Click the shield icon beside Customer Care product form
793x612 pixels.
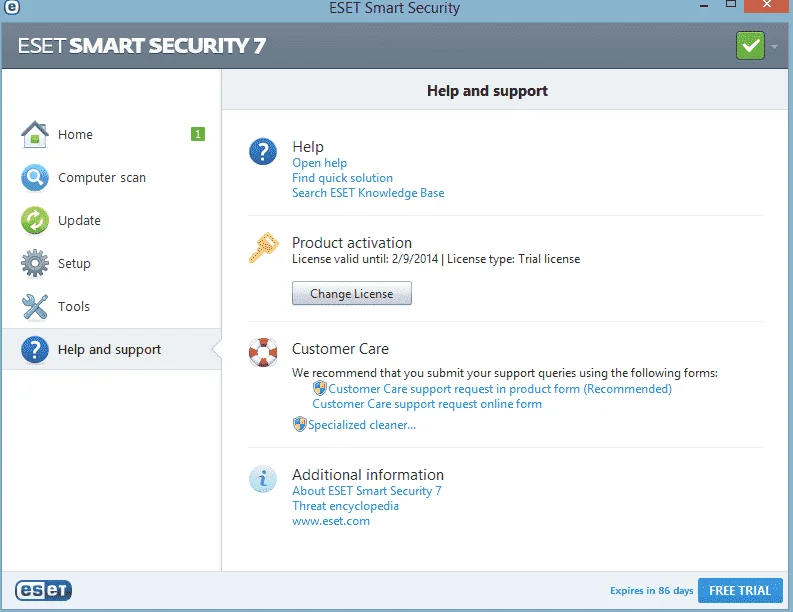coord(320,388)
